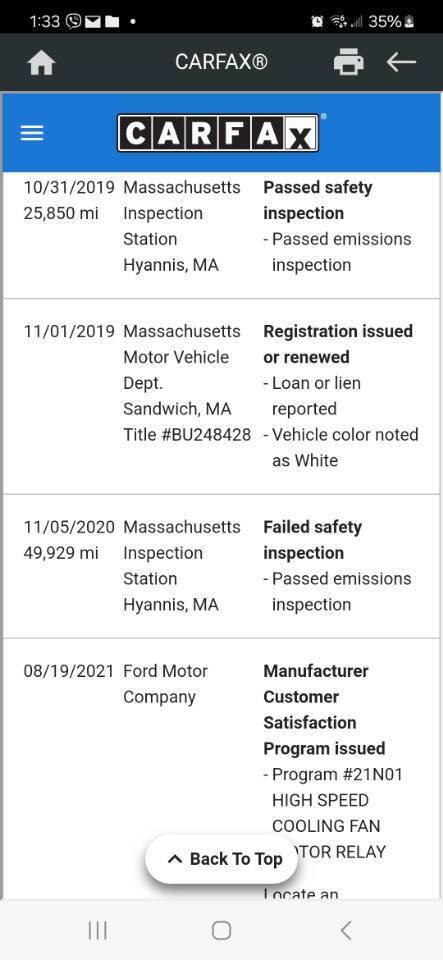The width and height of the screenshot is (443, 960).
Task: Click the printer icon
Action: (x=348, y=62)
